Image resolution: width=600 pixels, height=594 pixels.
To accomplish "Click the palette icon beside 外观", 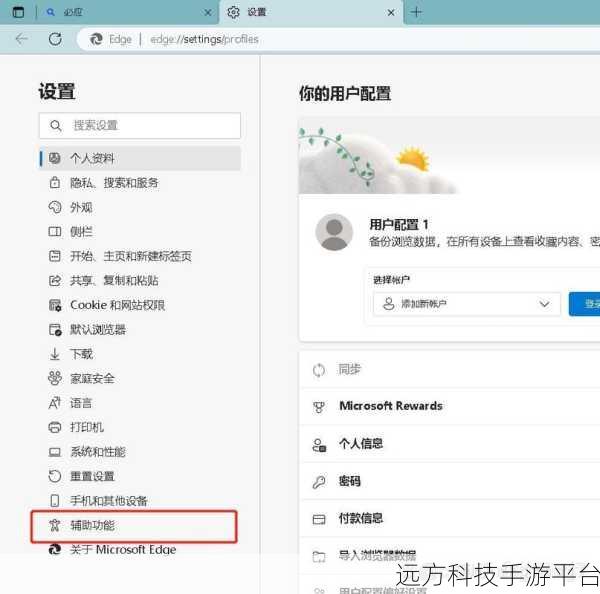I will tap(55, 207).
